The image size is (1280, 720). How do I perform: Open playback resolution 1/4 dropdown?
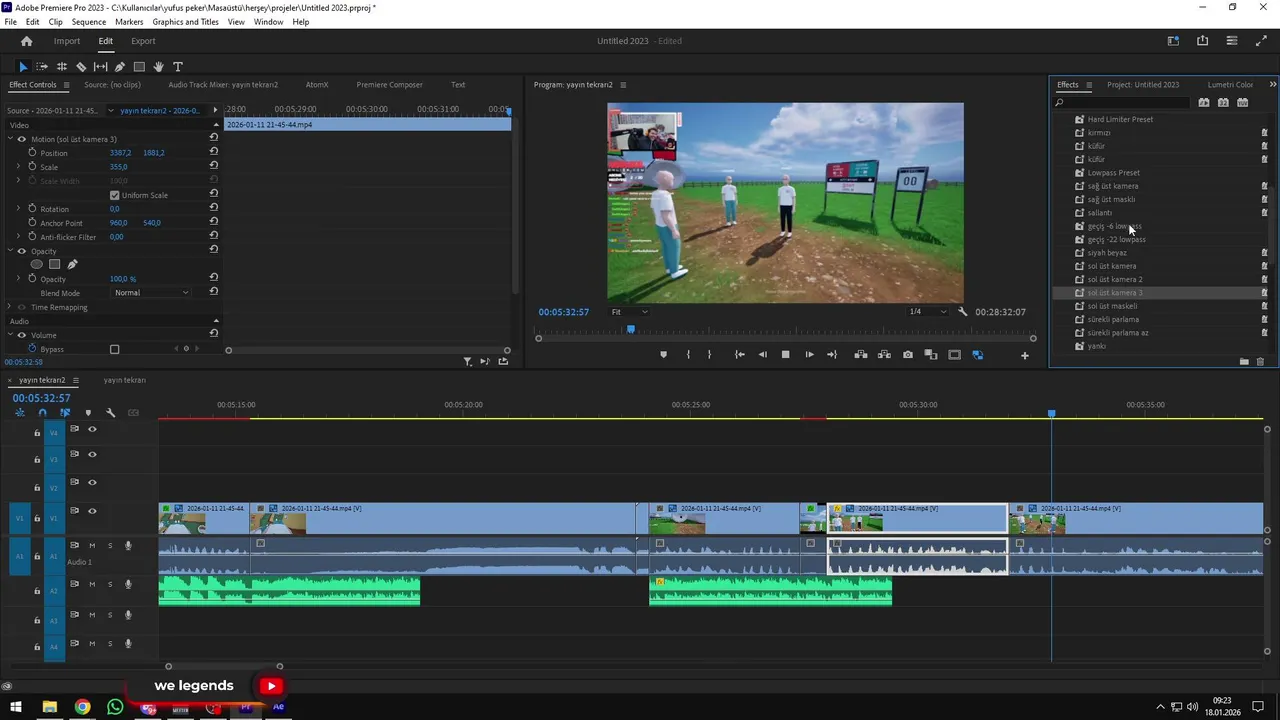(927, 312)
